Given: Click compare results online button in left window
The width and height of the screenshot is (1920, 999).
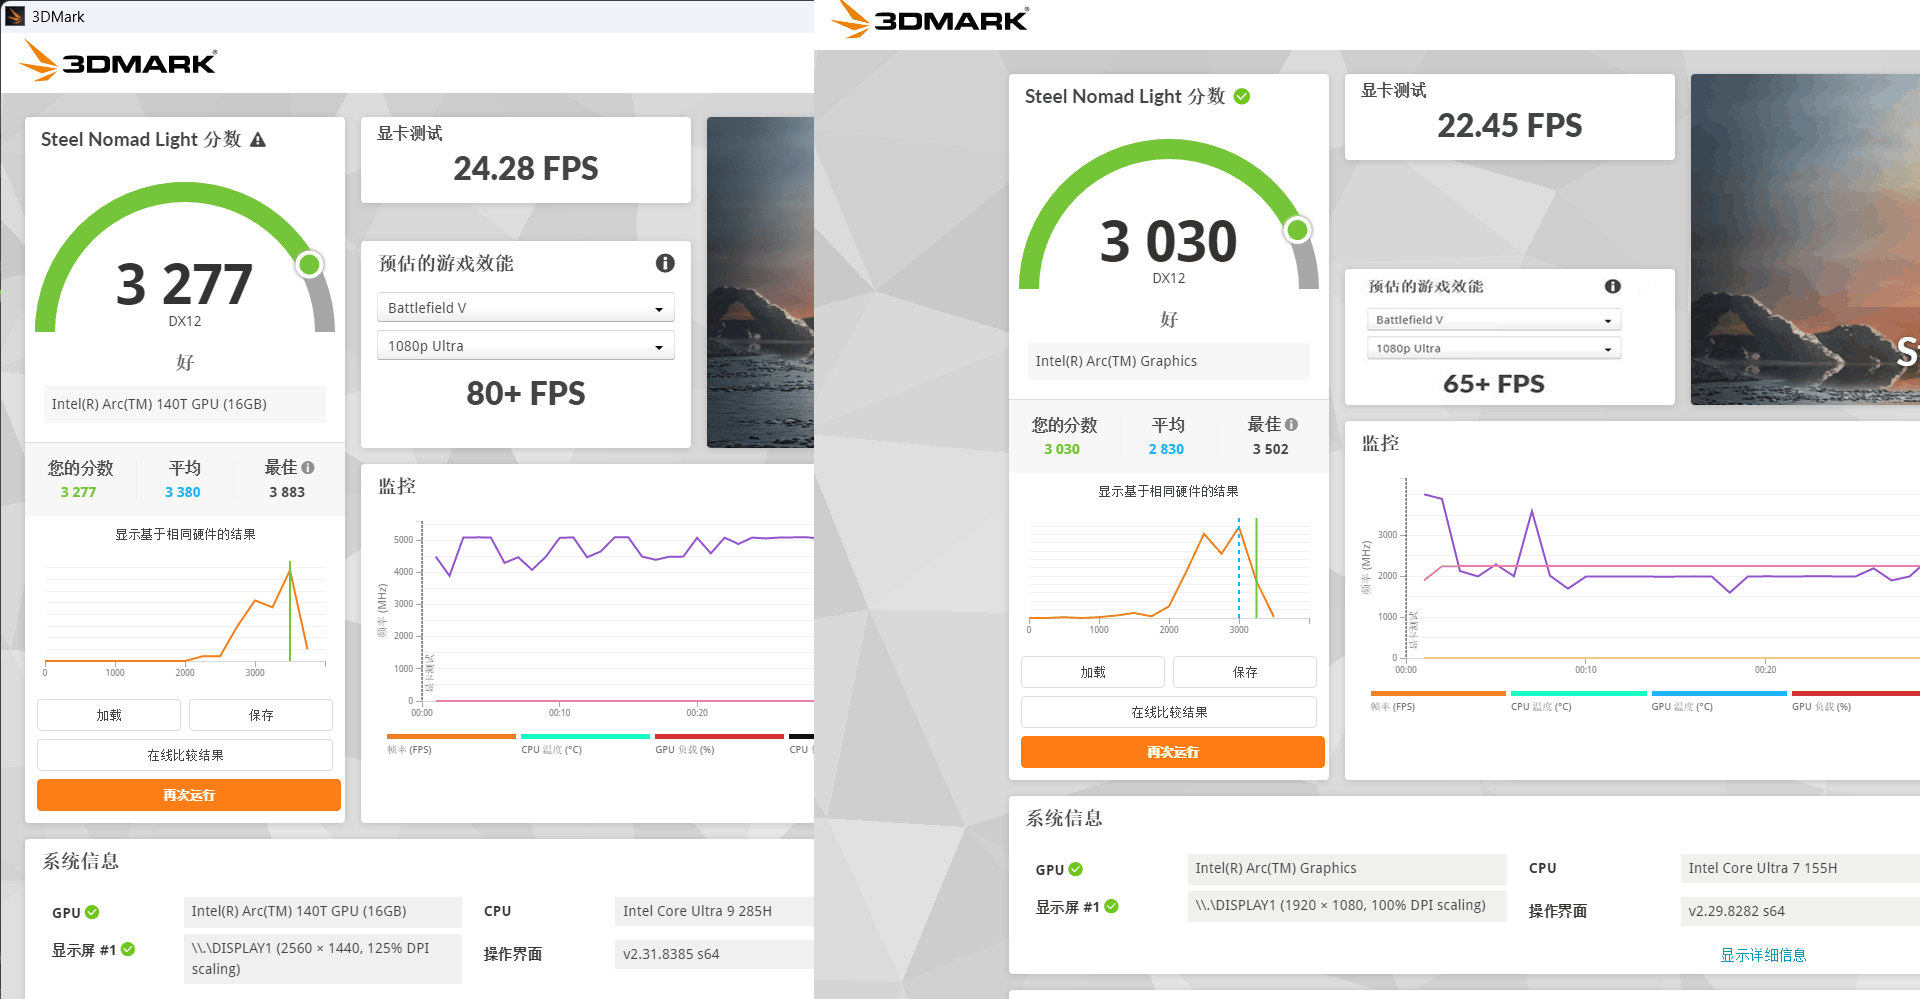Looking at the screenshot, I should tap(185, 755).
